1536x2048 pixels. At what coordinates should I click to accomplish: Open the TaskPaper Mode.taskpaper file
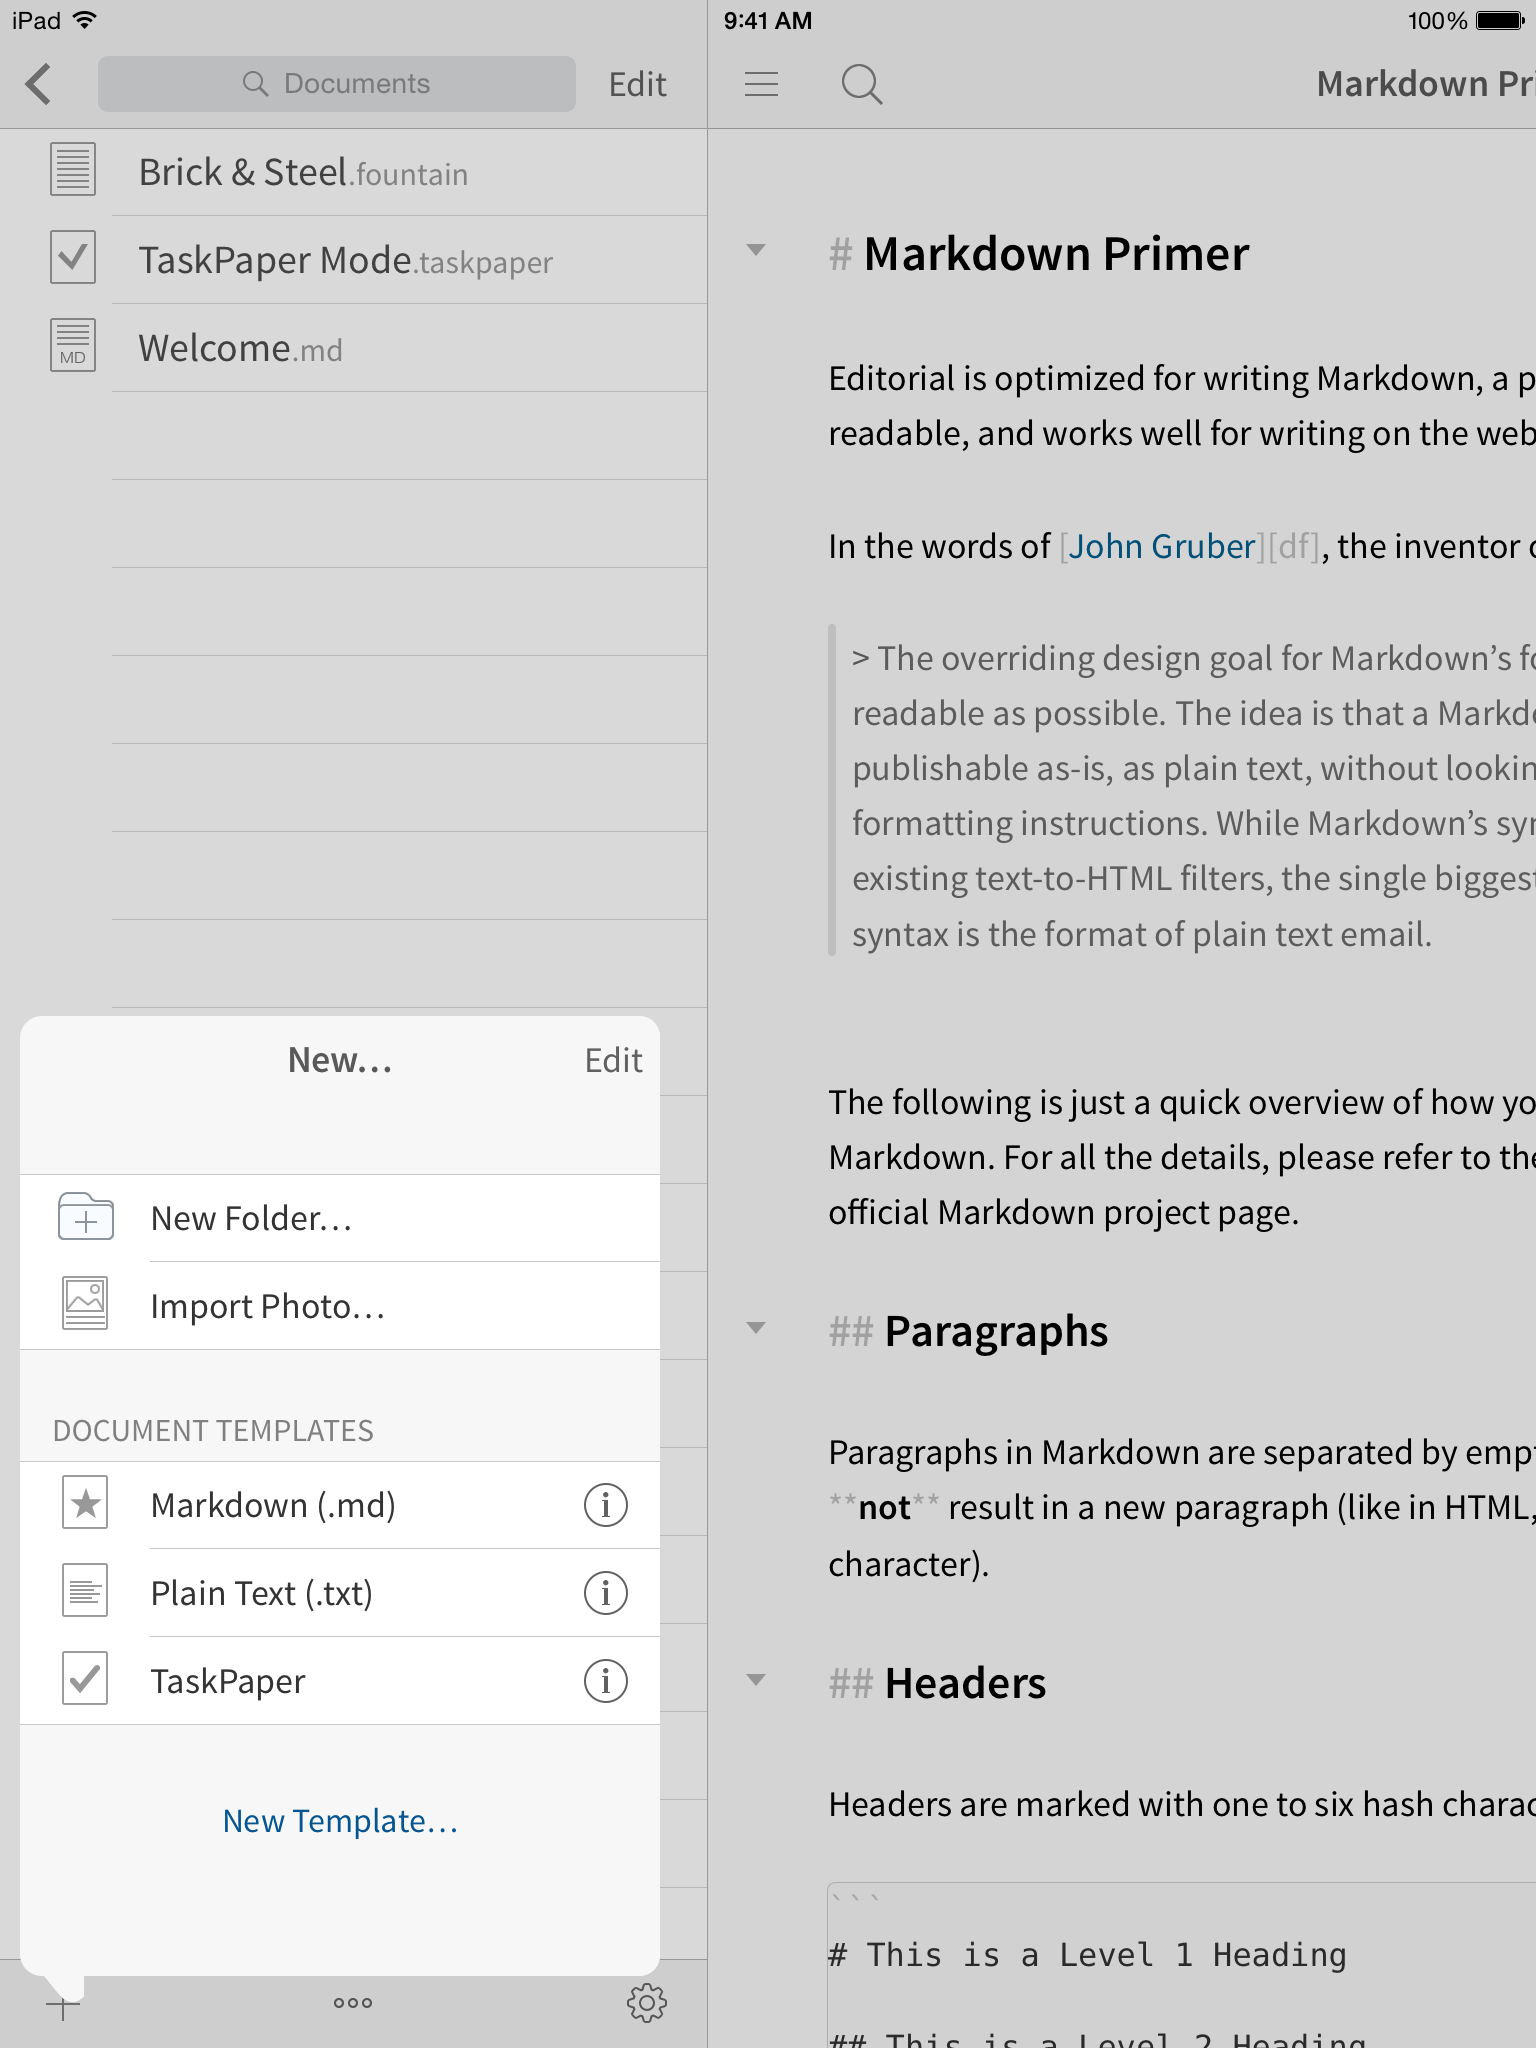coord(345,260)
